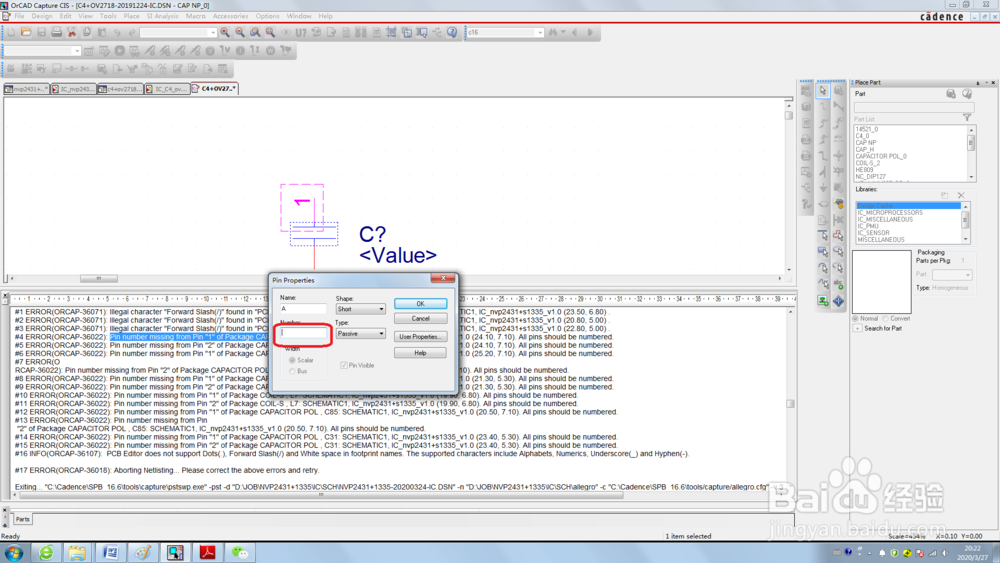1000x563 pixels.
Task: Open the Accessories menu
Action: [x=230, y=16]
